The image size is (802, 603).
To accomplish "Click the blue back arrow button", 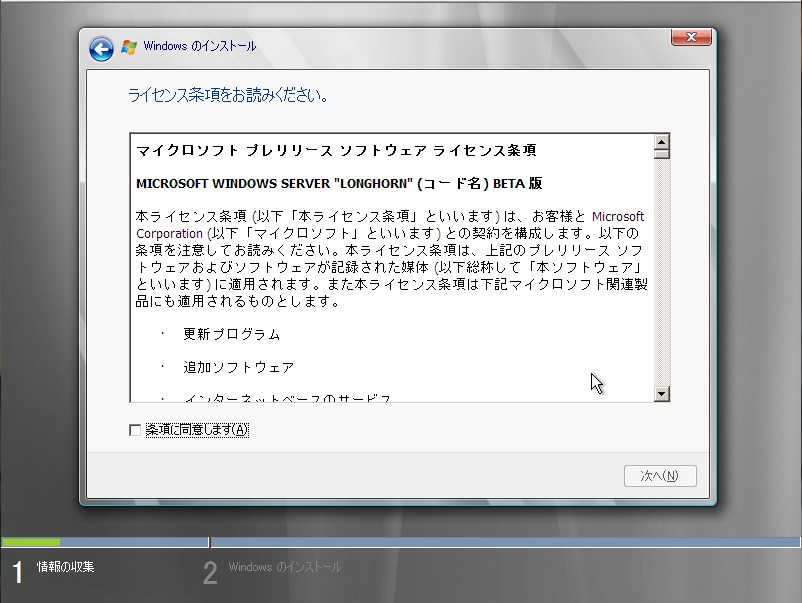I will pos(101,50).
